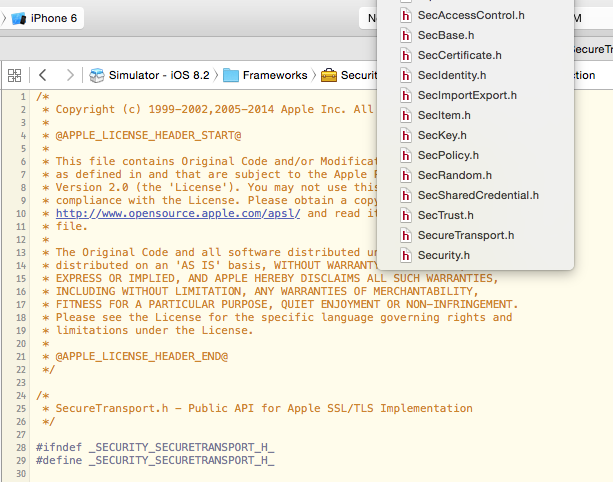Go back with the left arrow
This screenshot has width=613, height=482.
click(x=43, y=75)
